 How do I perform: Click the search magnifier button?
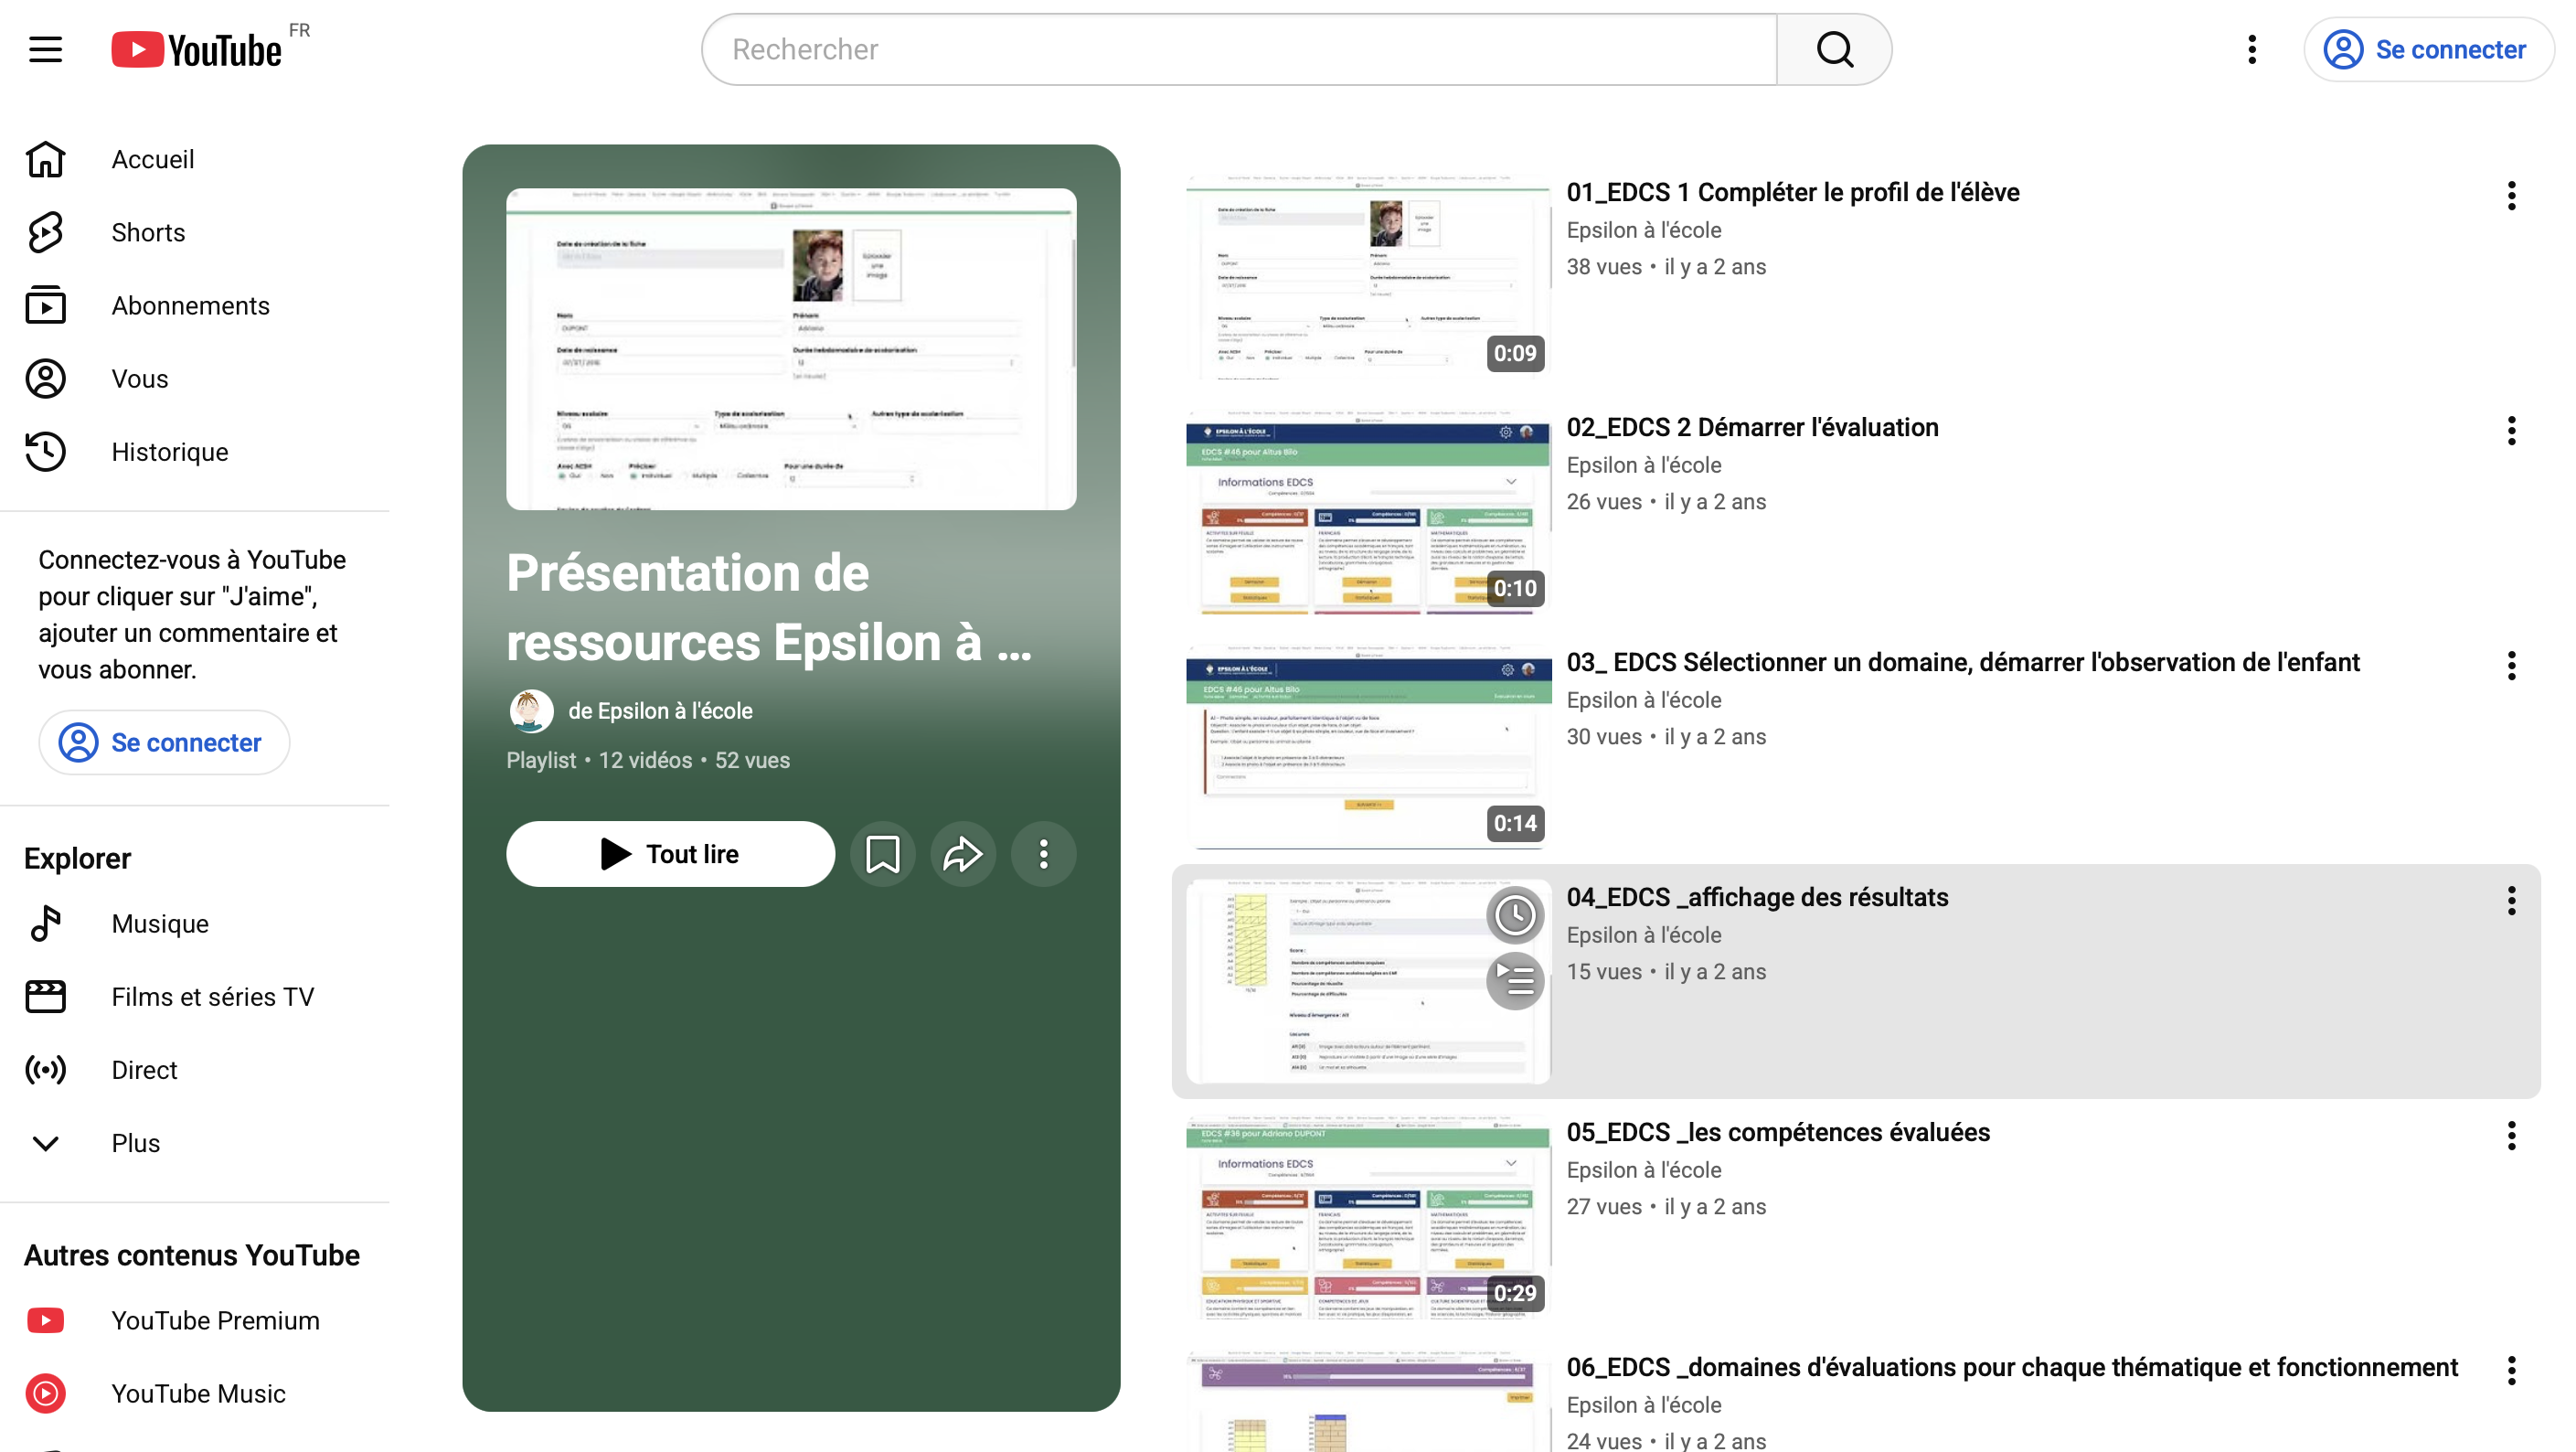pyautogui.click(x=1834, y=49)
